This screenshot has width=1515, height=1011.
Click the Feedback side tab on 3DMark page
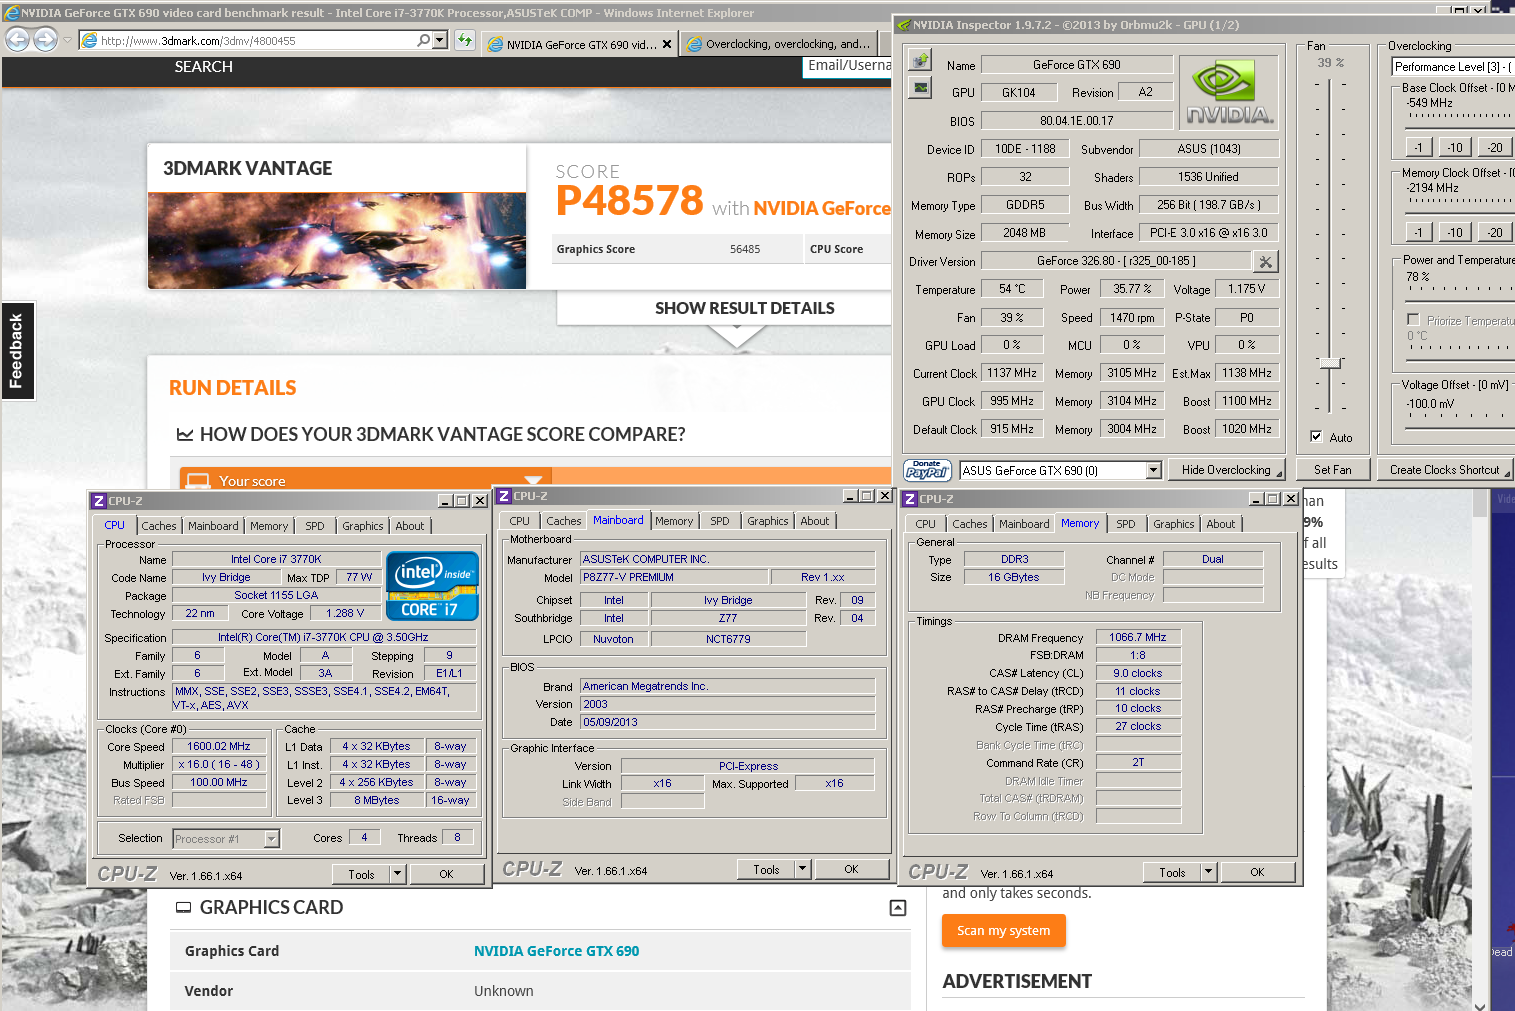(17, 351)
